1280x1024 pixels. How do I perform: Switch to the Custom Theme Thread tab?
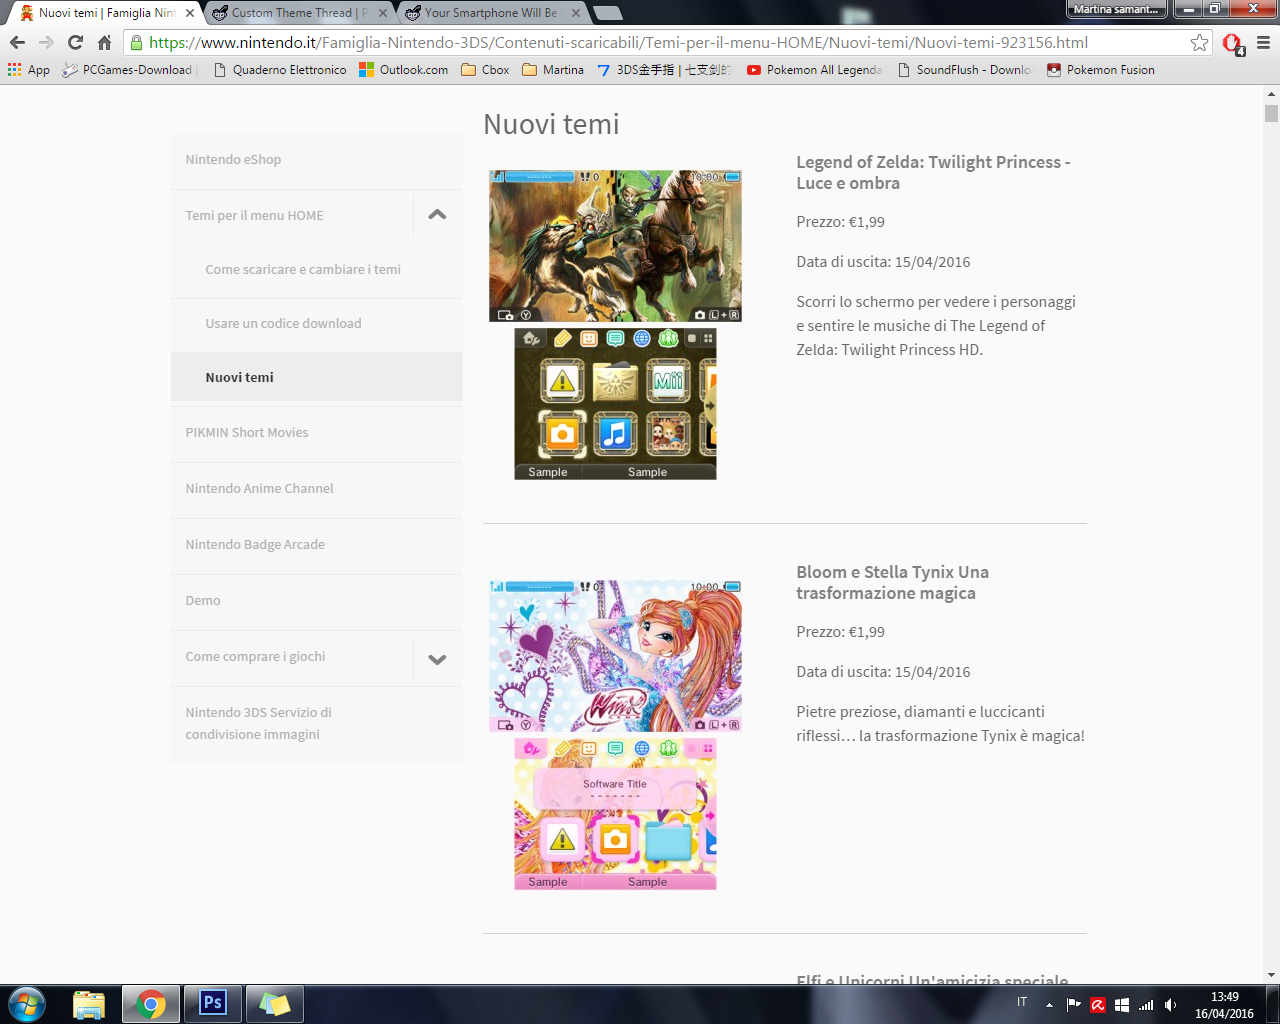(300, 13)
